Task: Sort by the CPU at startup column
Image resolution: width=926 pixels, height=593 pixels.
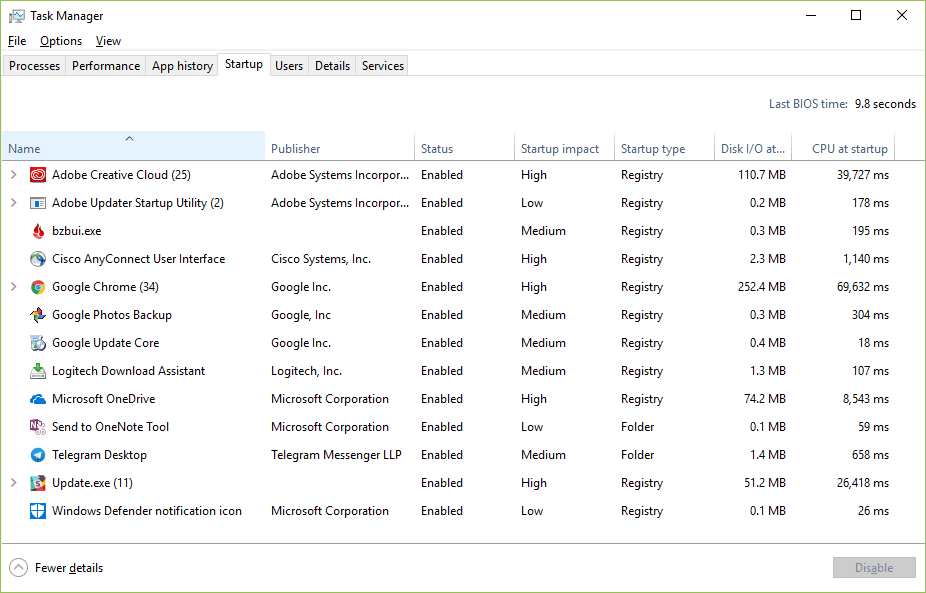Action: click(x=843, y=147)
